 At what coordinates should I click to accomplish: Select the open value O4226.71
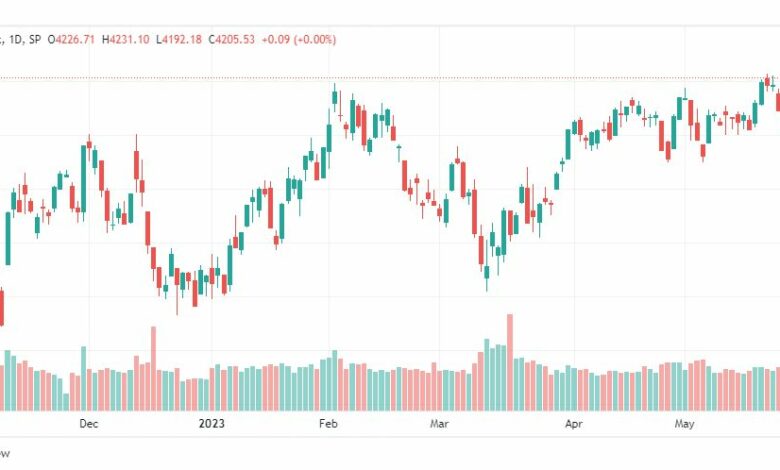(71, 39)
